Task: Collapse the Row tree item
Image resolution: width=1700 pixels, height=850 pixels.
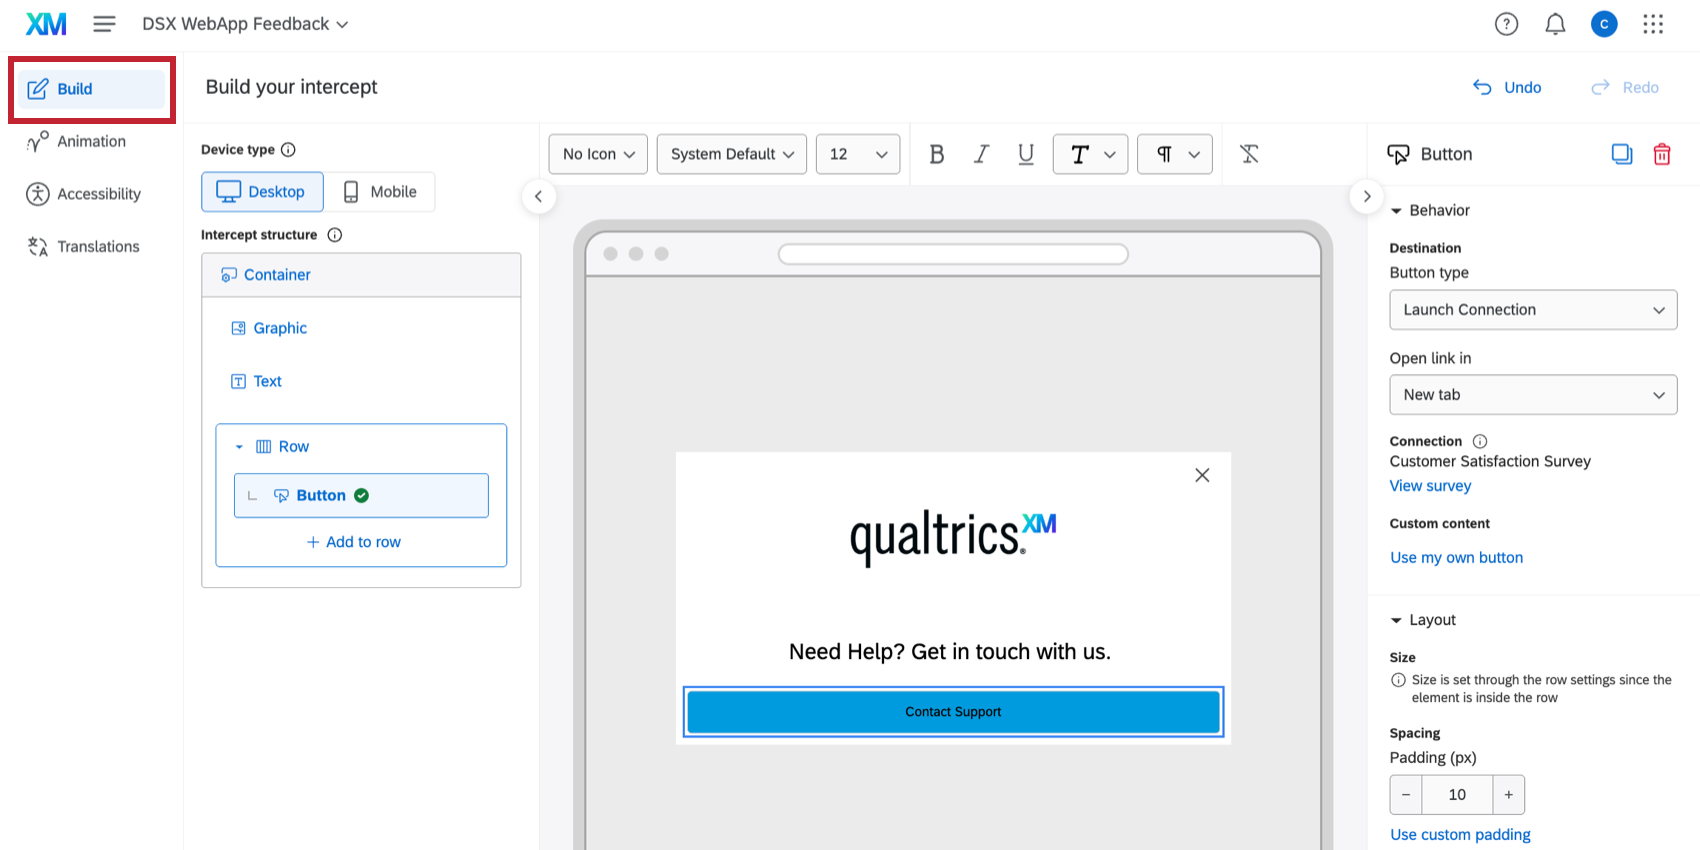Action: click(239, 447)
